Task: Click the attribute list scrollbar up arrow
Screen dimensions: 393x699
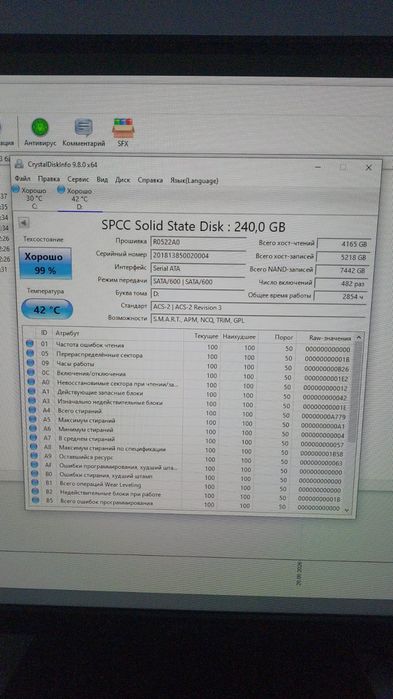Action: point(359,338)
